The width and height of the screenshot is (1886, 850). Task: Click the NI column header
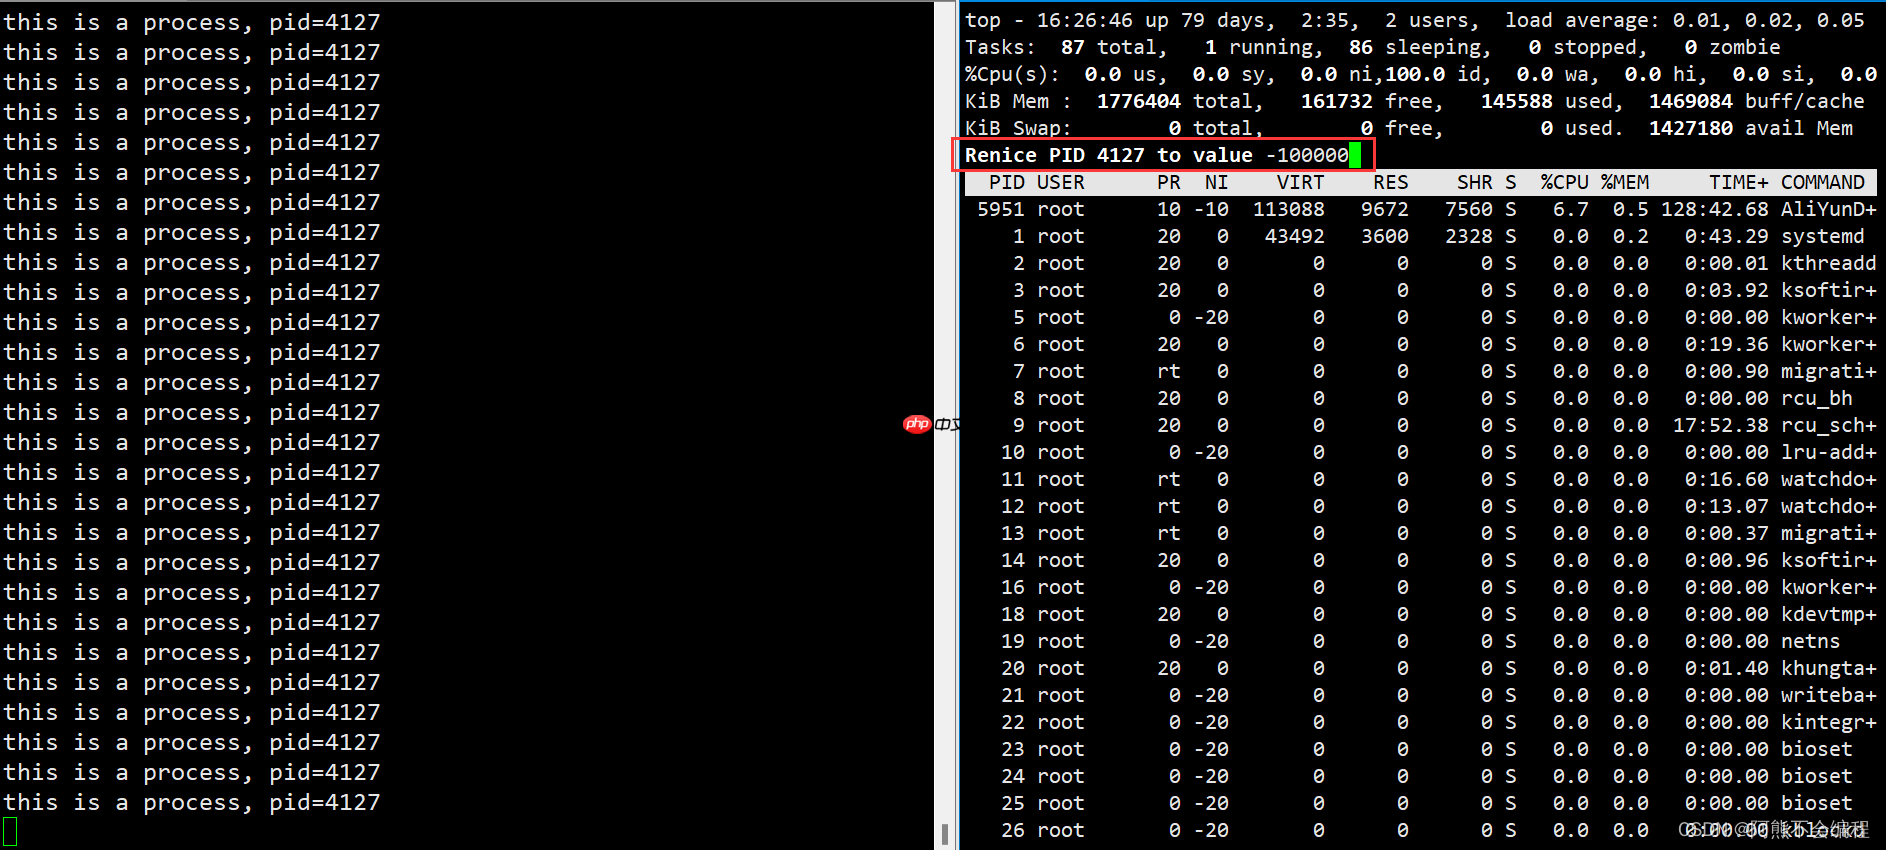[1217, 182]
